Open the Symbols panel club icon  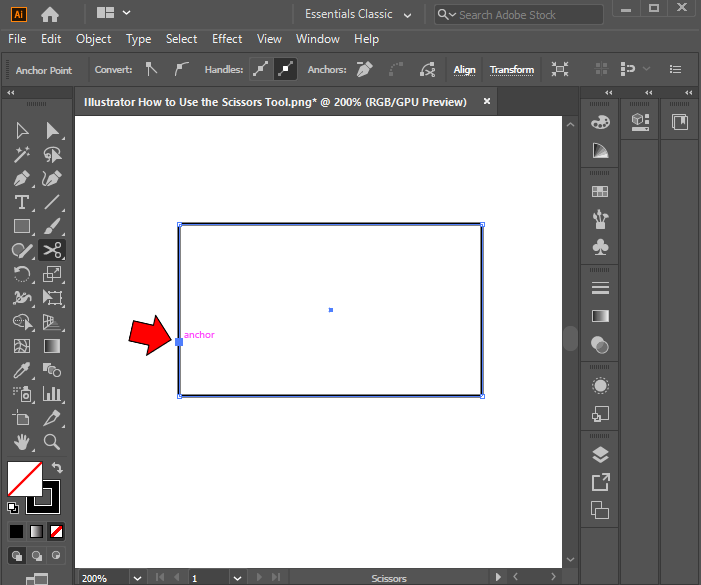600,246
